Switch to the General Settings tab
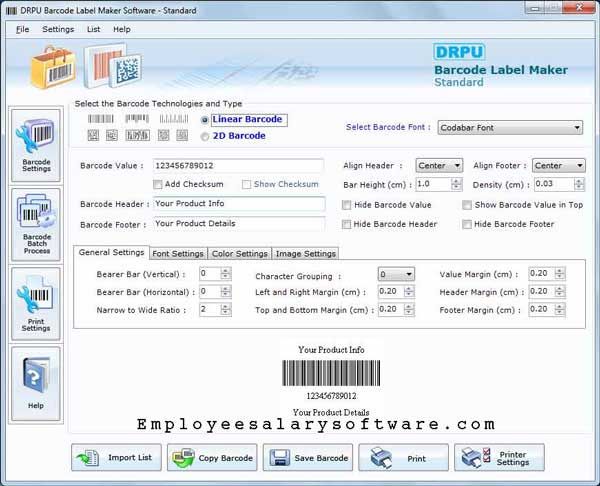This screenshot has height=486, width=600. click(x=111, y=253)
